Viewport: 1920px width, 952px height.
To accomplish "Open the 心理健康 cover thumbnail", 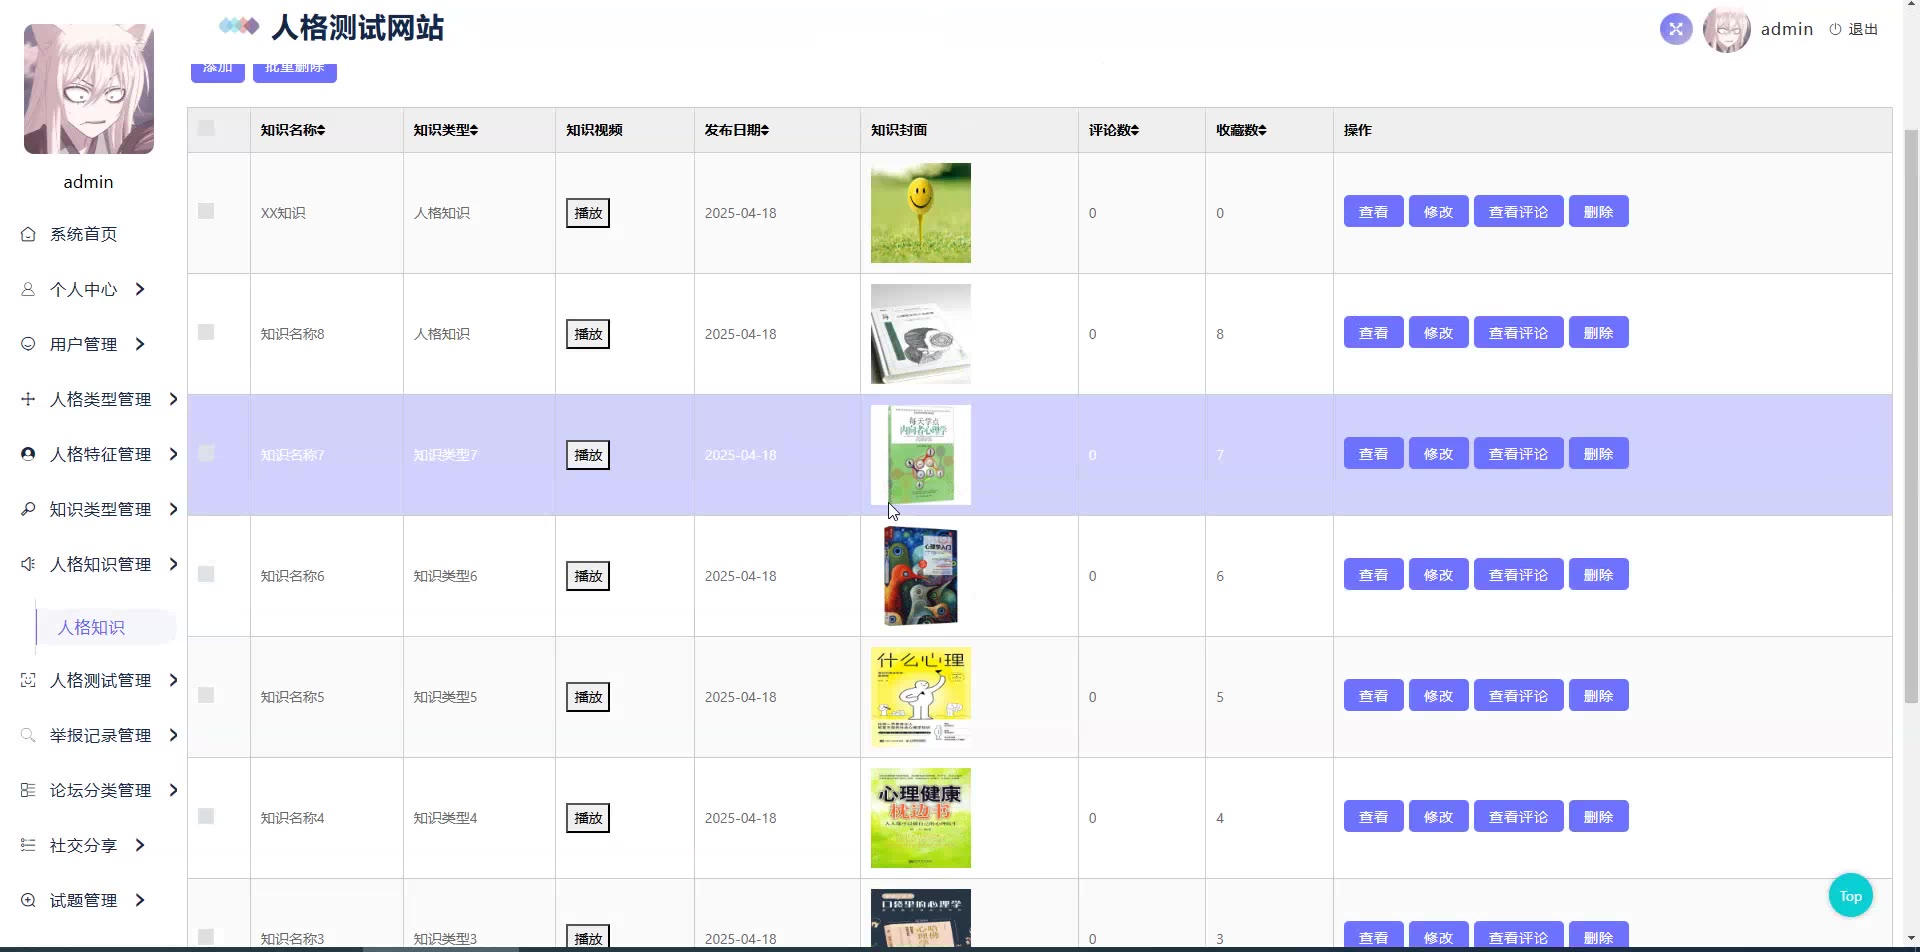I will (x=920, y=818).
